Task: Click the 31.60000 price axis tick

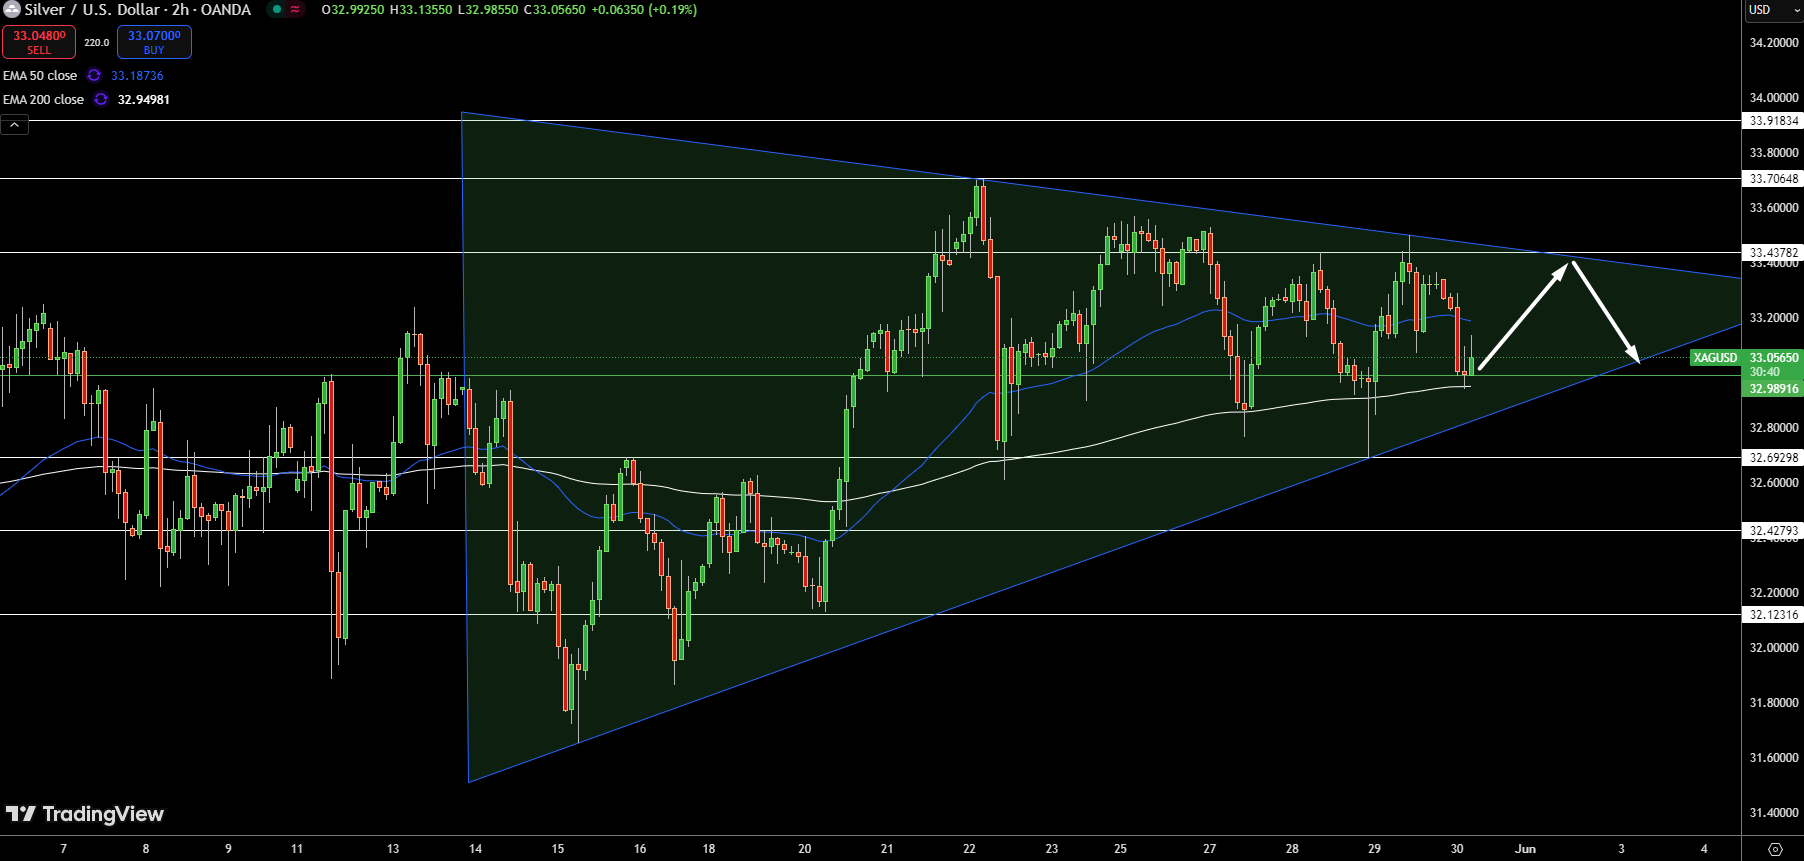Action: (x=1774, y=758)
